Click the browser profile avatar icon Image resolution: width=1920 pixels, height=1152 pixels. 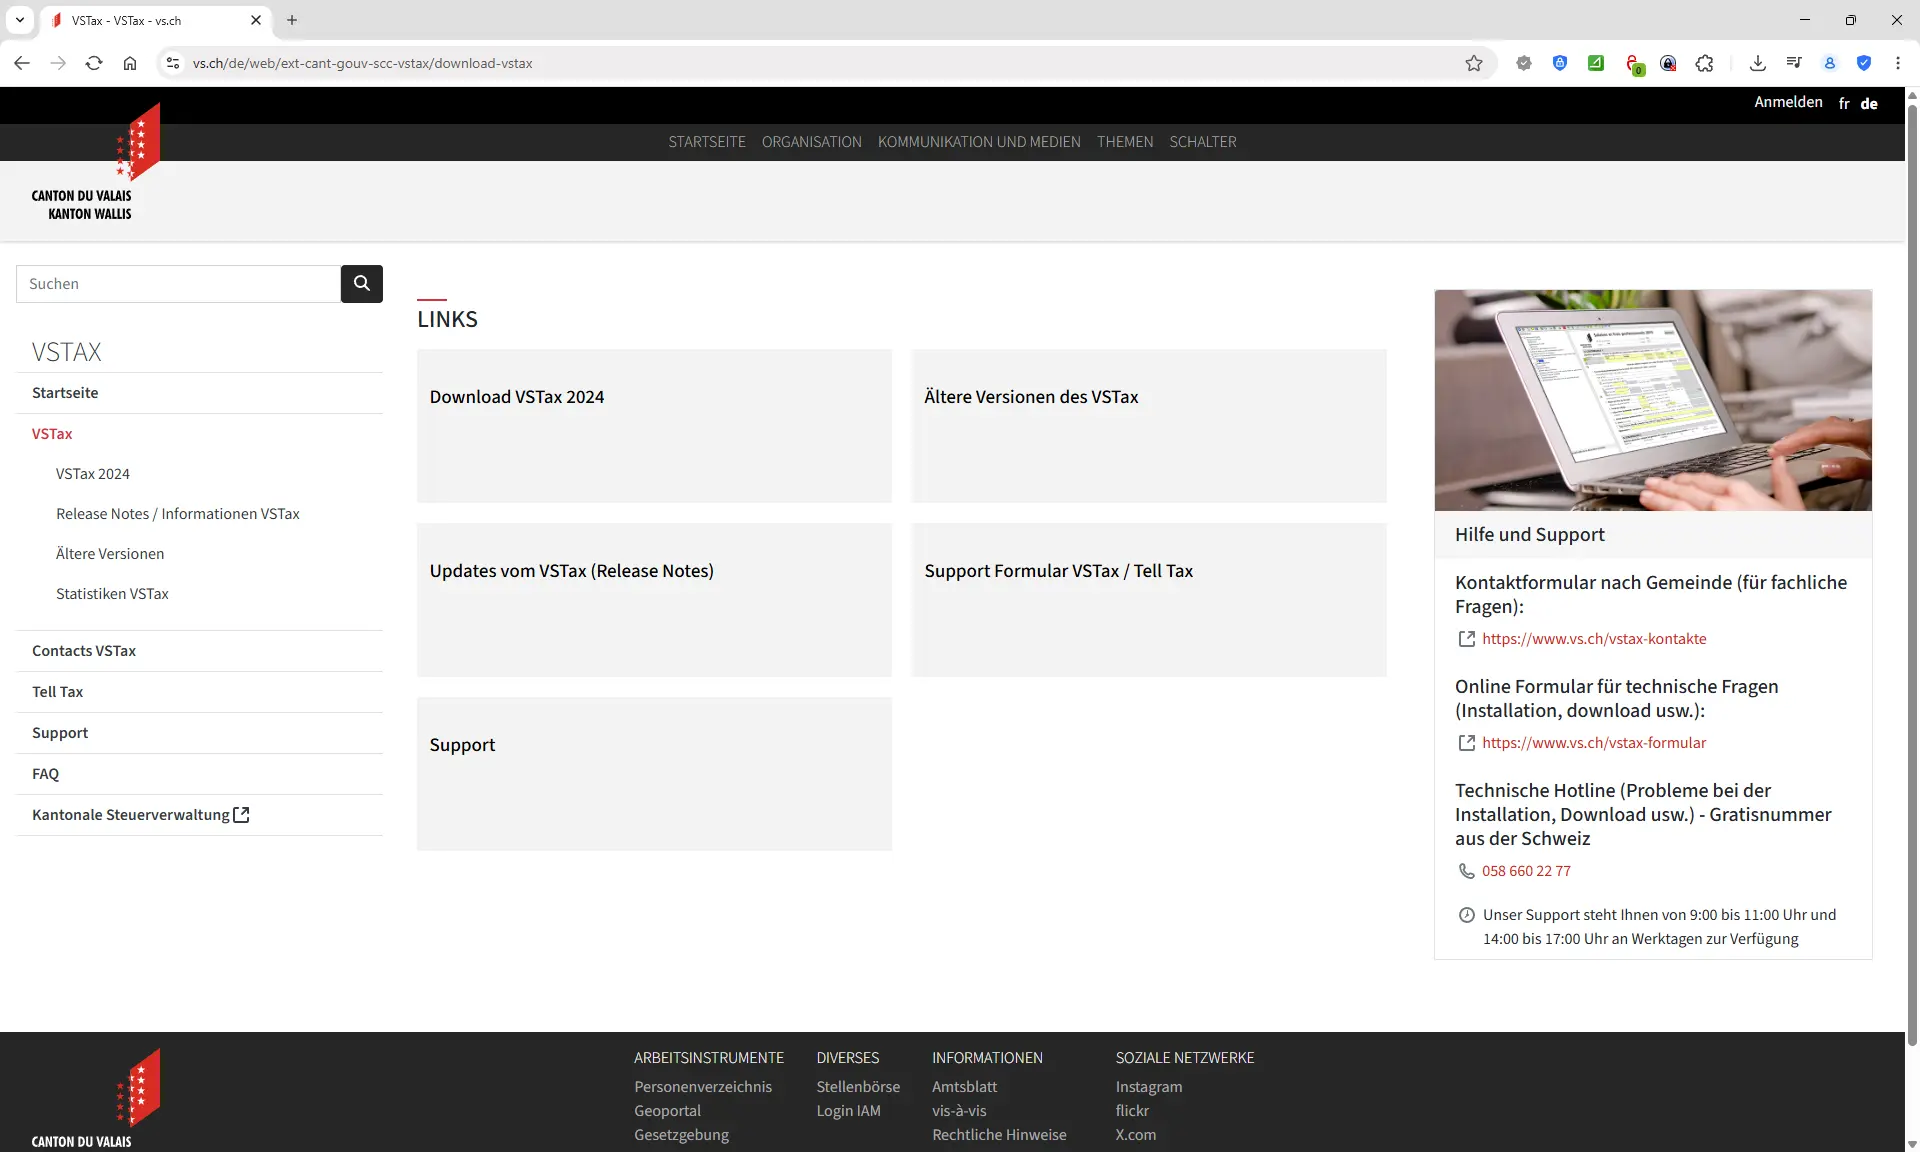[x=1829, y=63]
